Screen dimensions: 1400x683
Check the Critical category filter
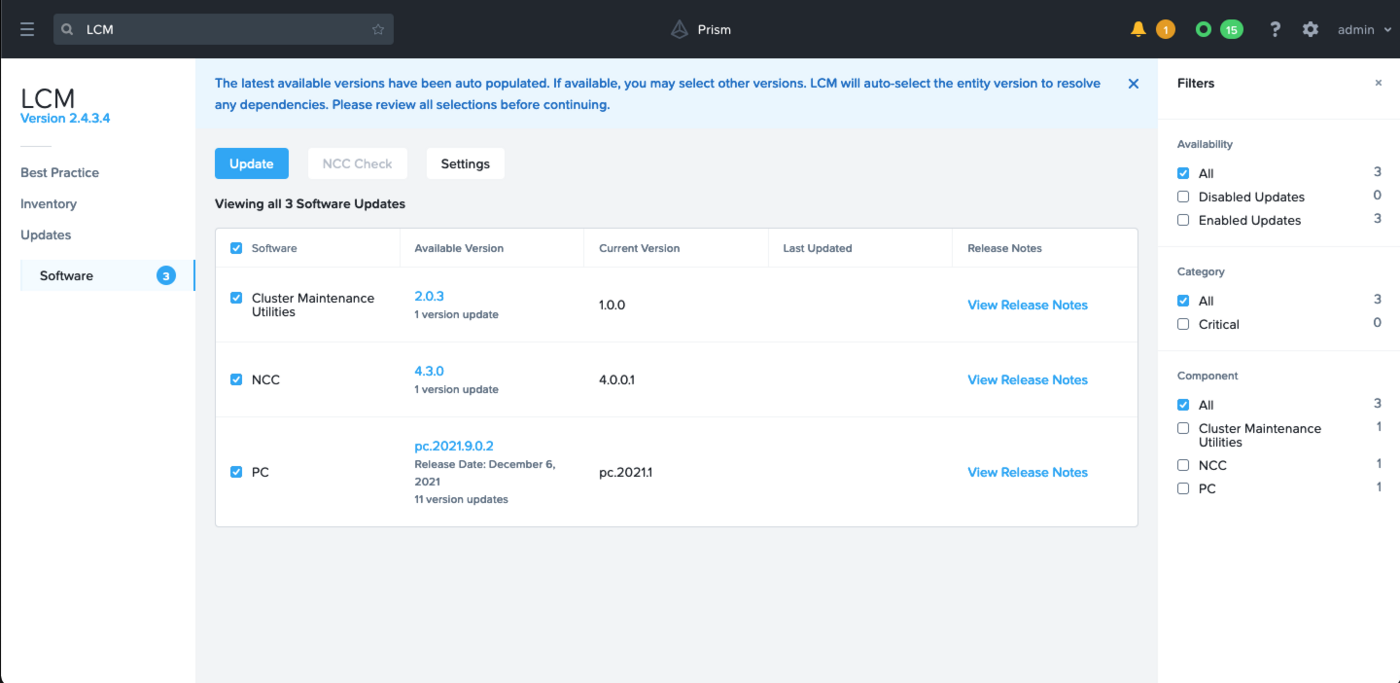click(x=1183, y=323)
